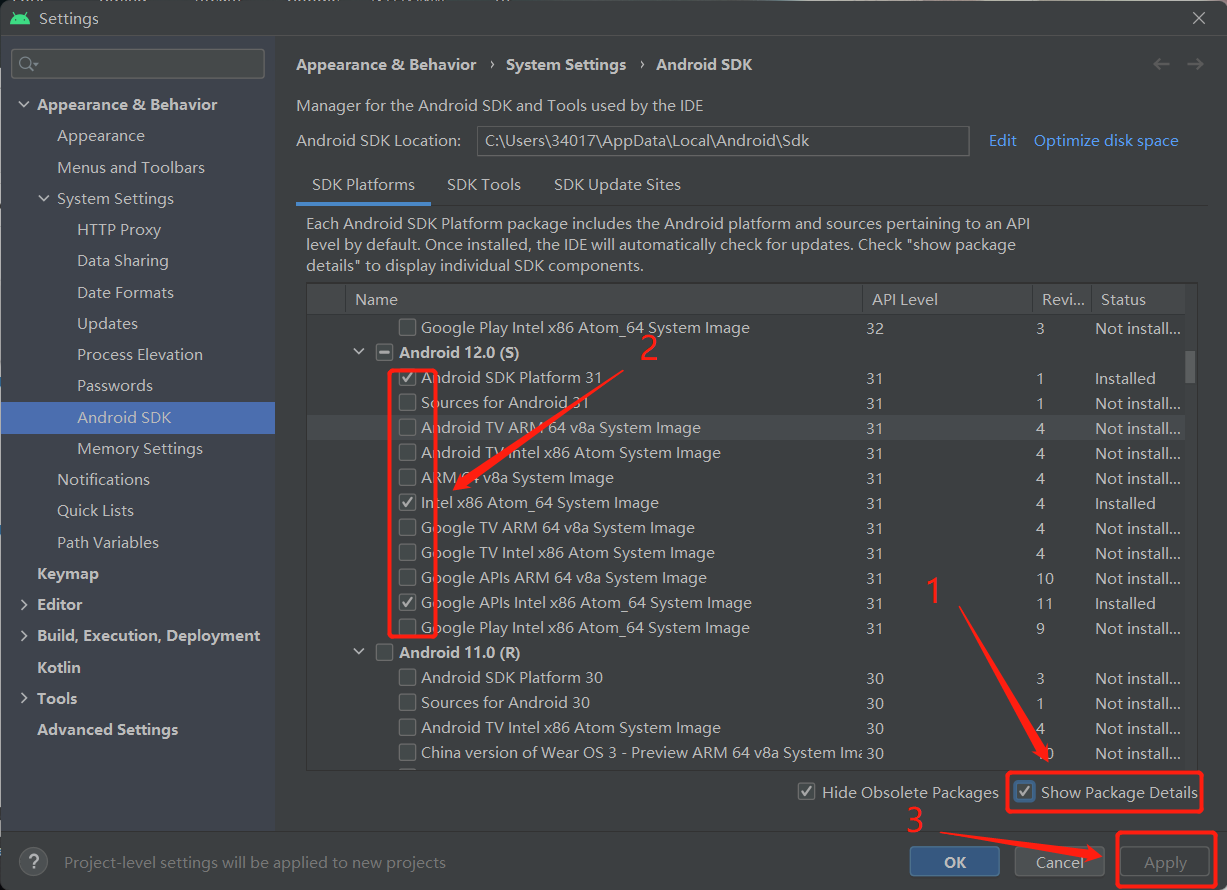Switch to the SDK Tools tab
This screenshot has height=890, width=1227.
tap(484, 185)
